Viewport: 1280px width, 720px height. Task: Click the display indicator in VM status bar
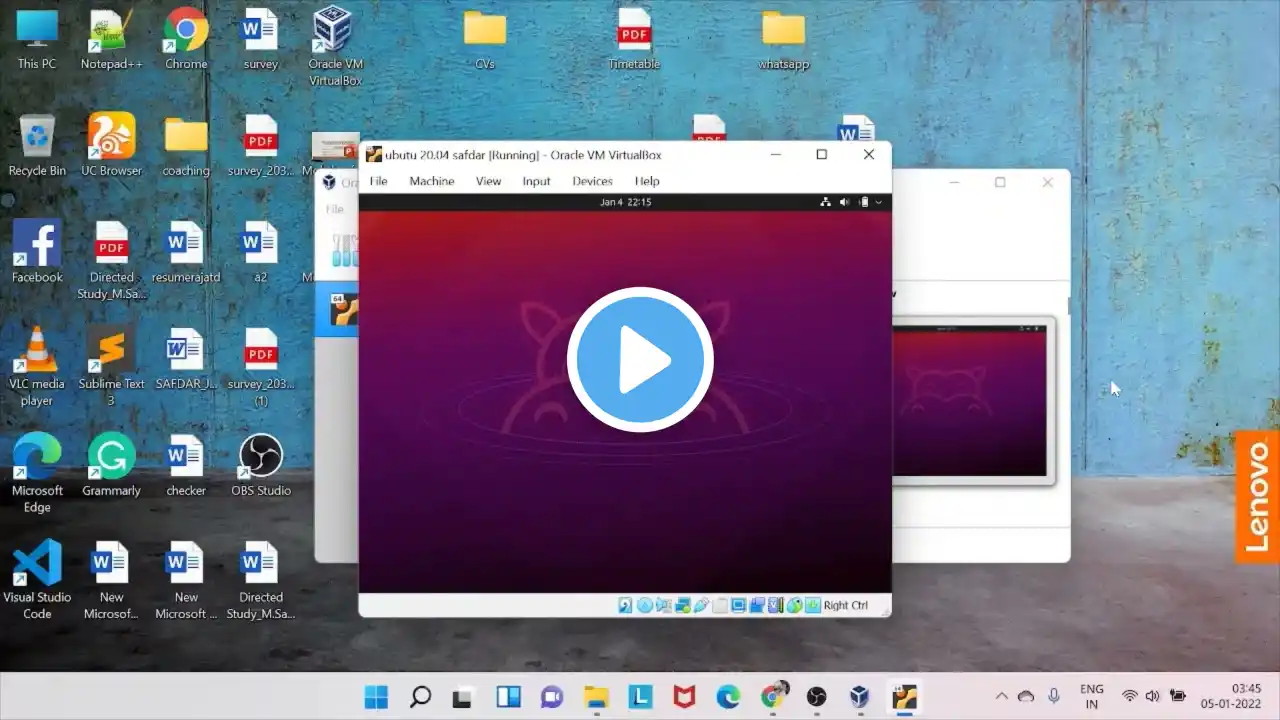[x=738, y=605]
